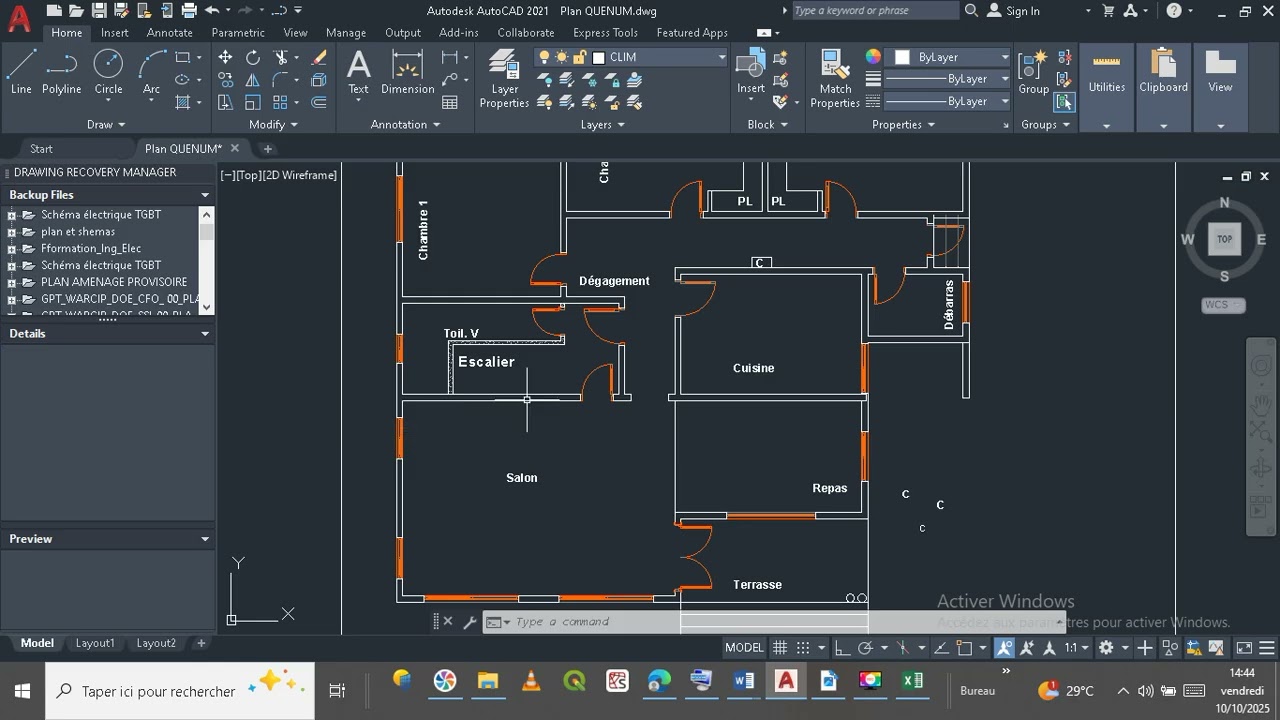Click the CLIM layer white color swatch
This screenshot has width=1280, height=720.
click(599, 57)
